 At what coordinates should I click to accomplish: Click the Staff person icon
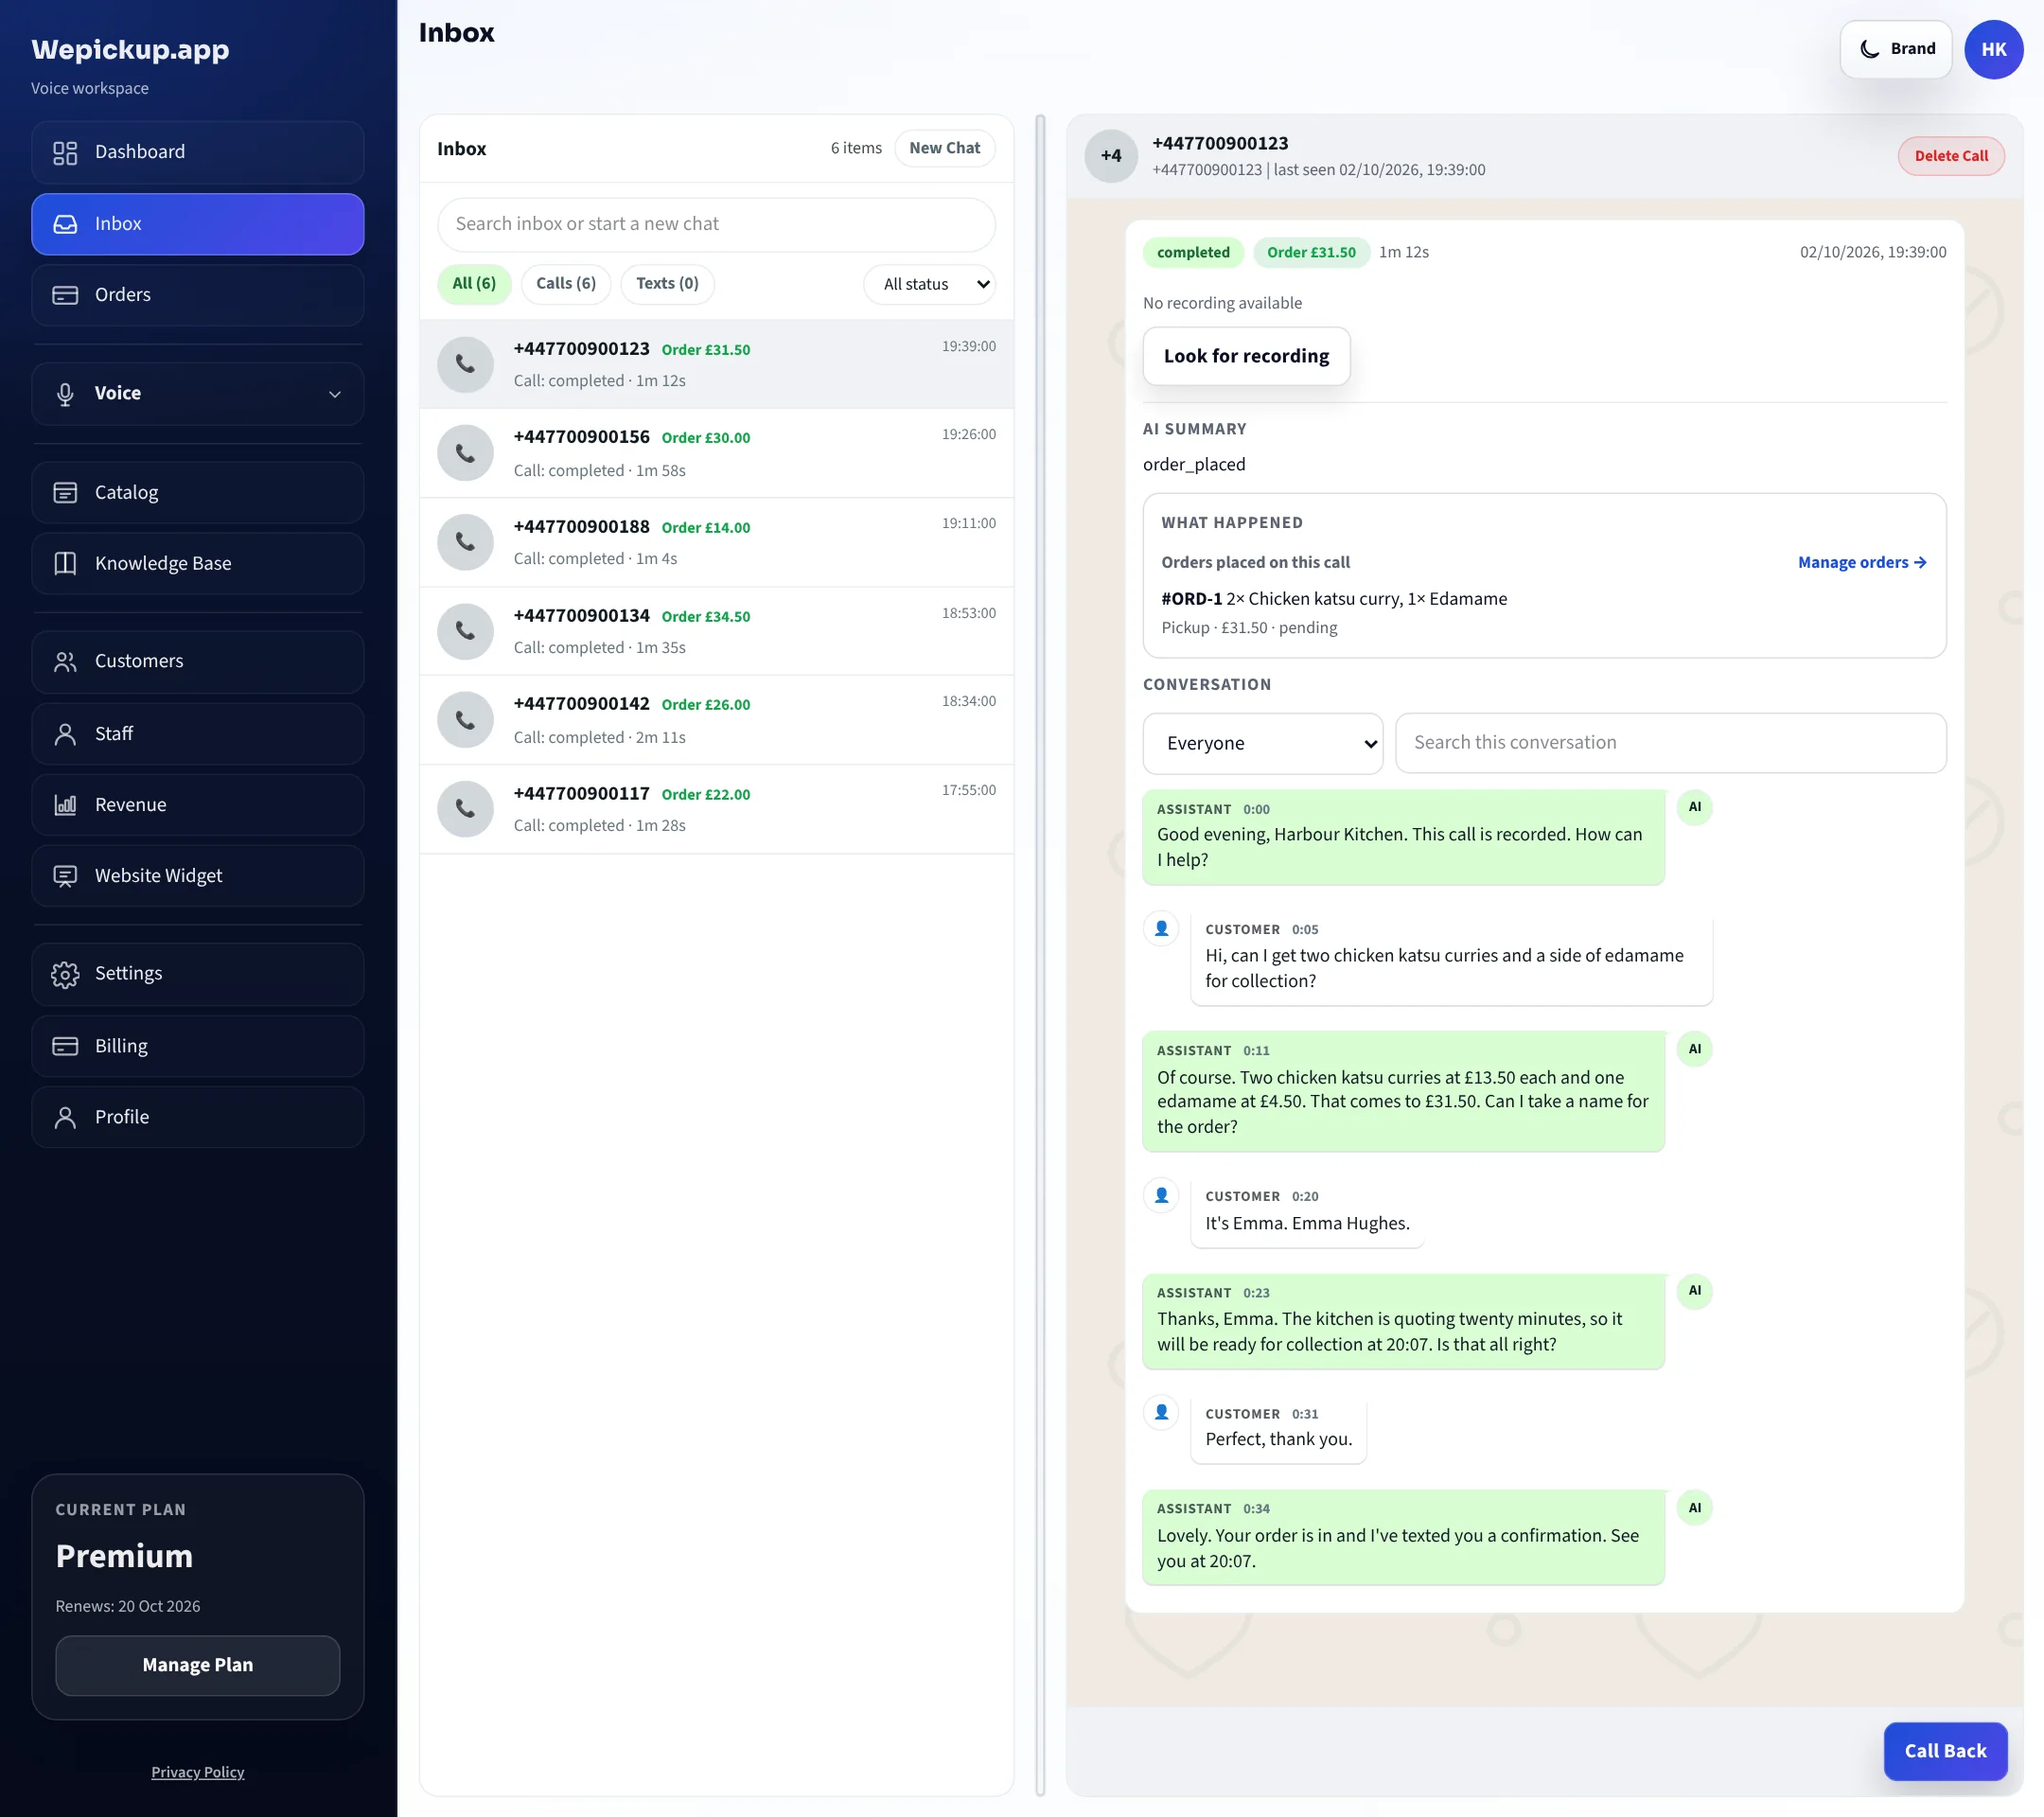pos(65,734)
